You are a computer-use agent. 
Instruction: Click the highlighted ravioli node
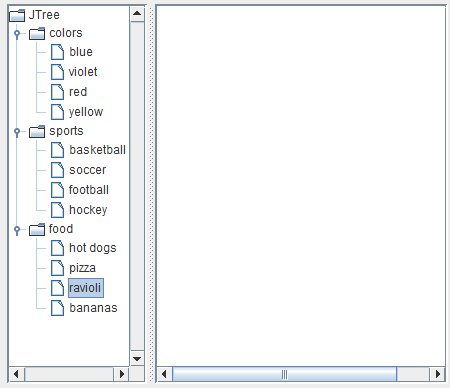coord(86,288)
